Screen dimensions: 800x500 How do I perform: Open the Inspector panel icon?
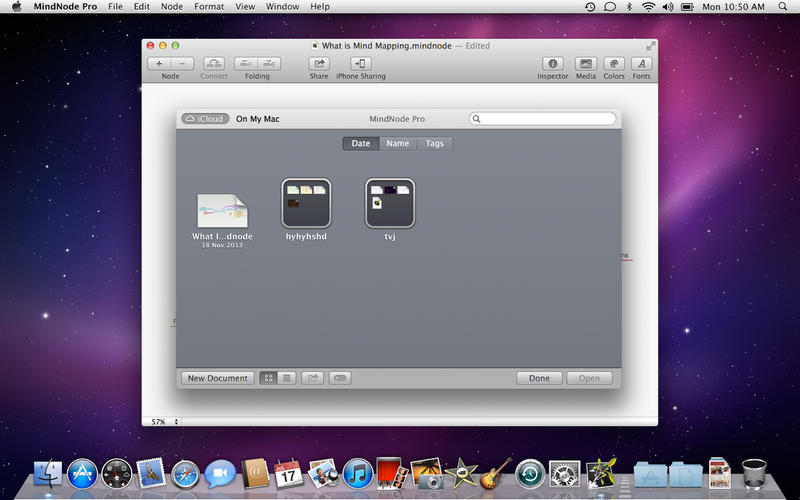point(552,63)
